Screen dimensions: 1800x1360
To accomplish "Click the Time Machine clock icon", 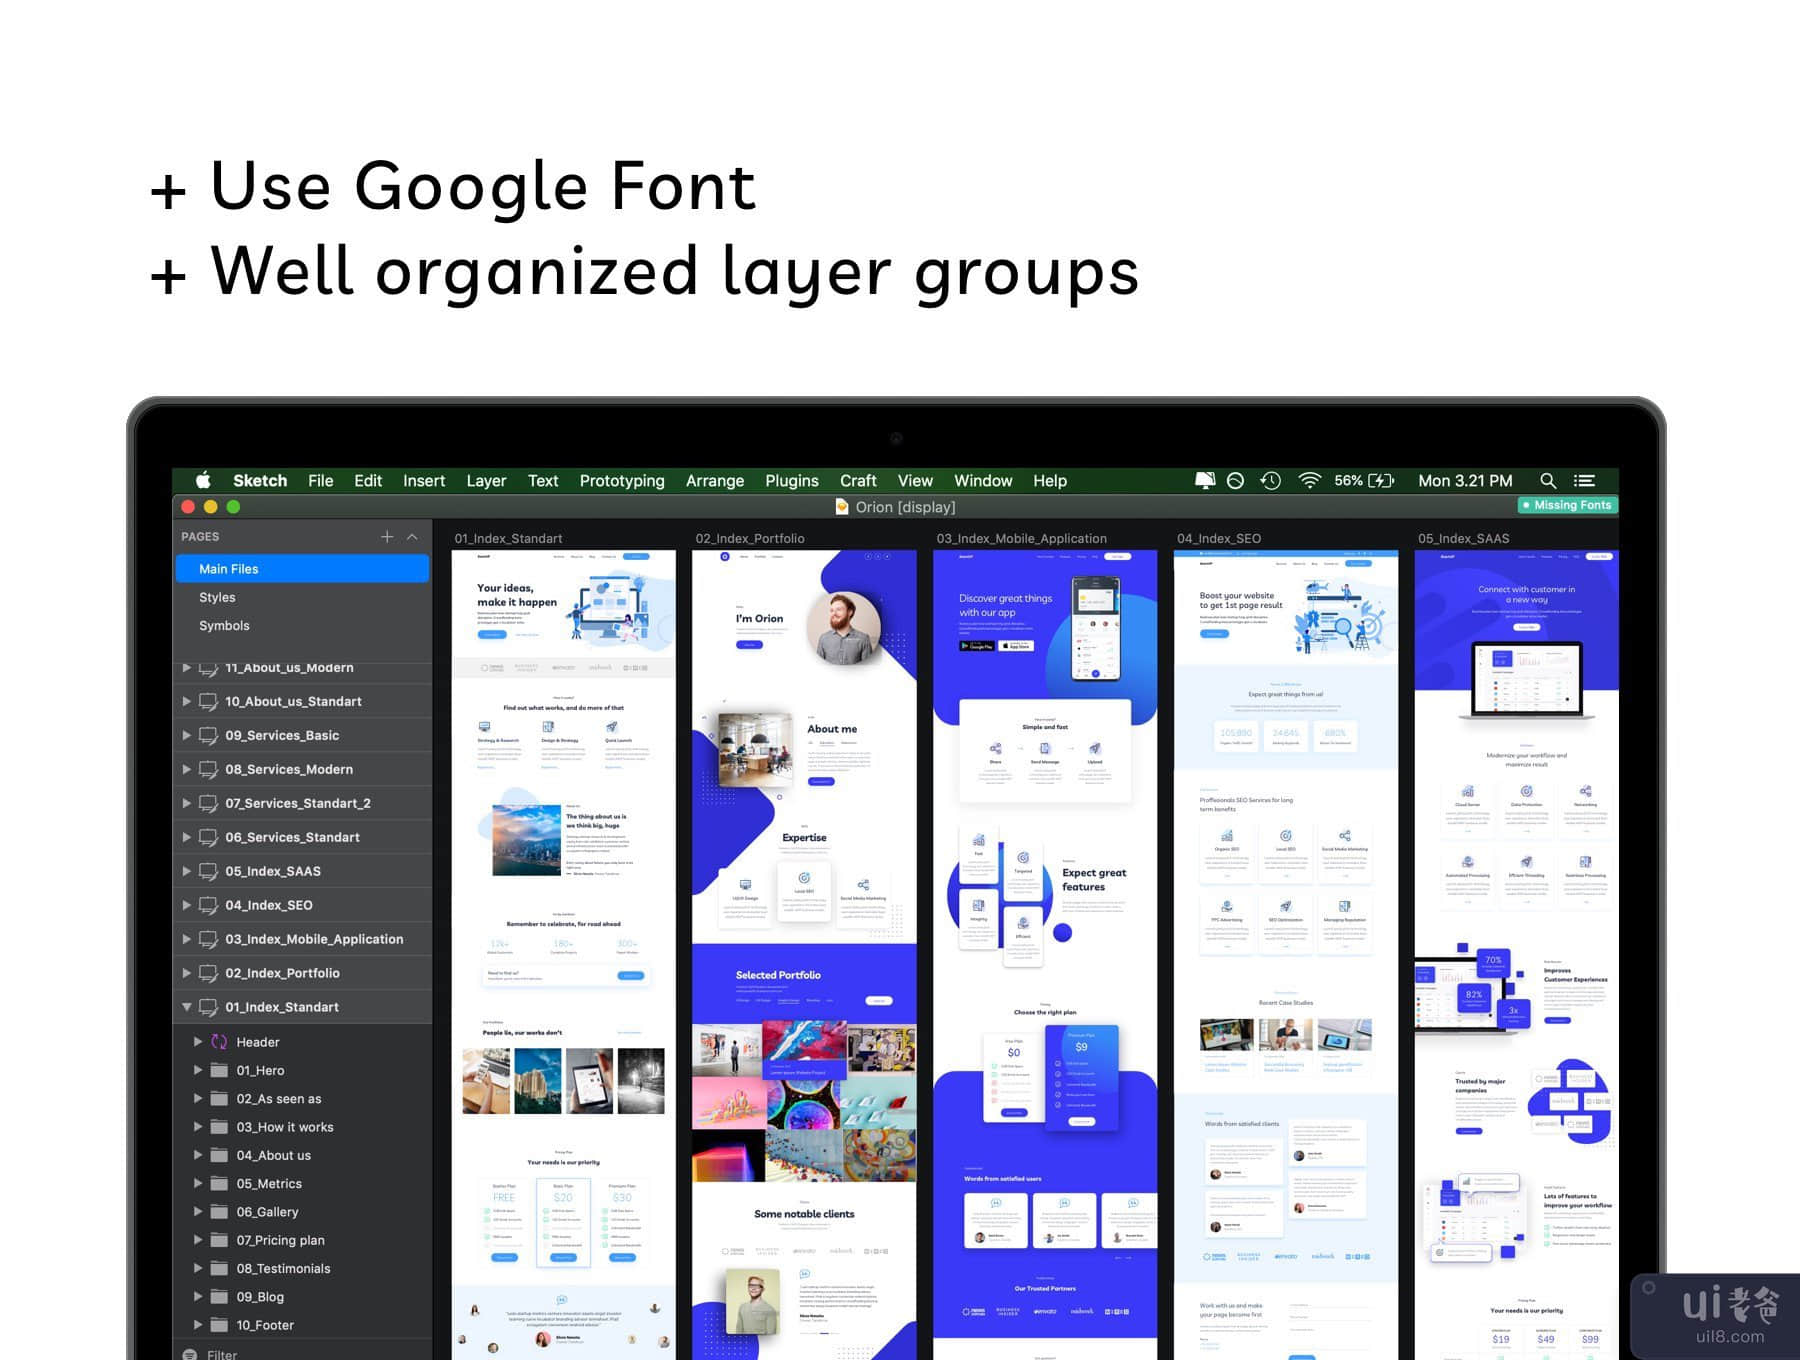I will [x=1271, y=481].
